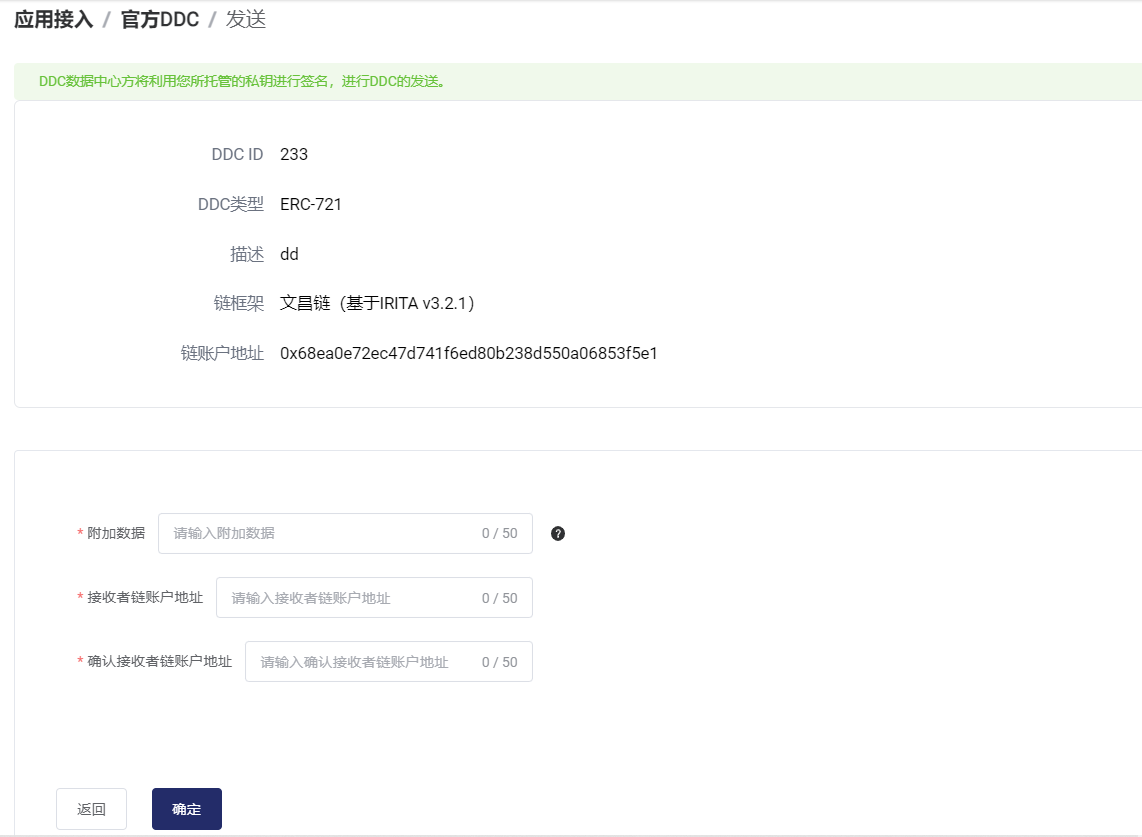Image resolution: width=1142 pixels, height=837 pixels.
Task: Focus the 接收者链账户地址 input field
Action: click(x=374, y=597)
